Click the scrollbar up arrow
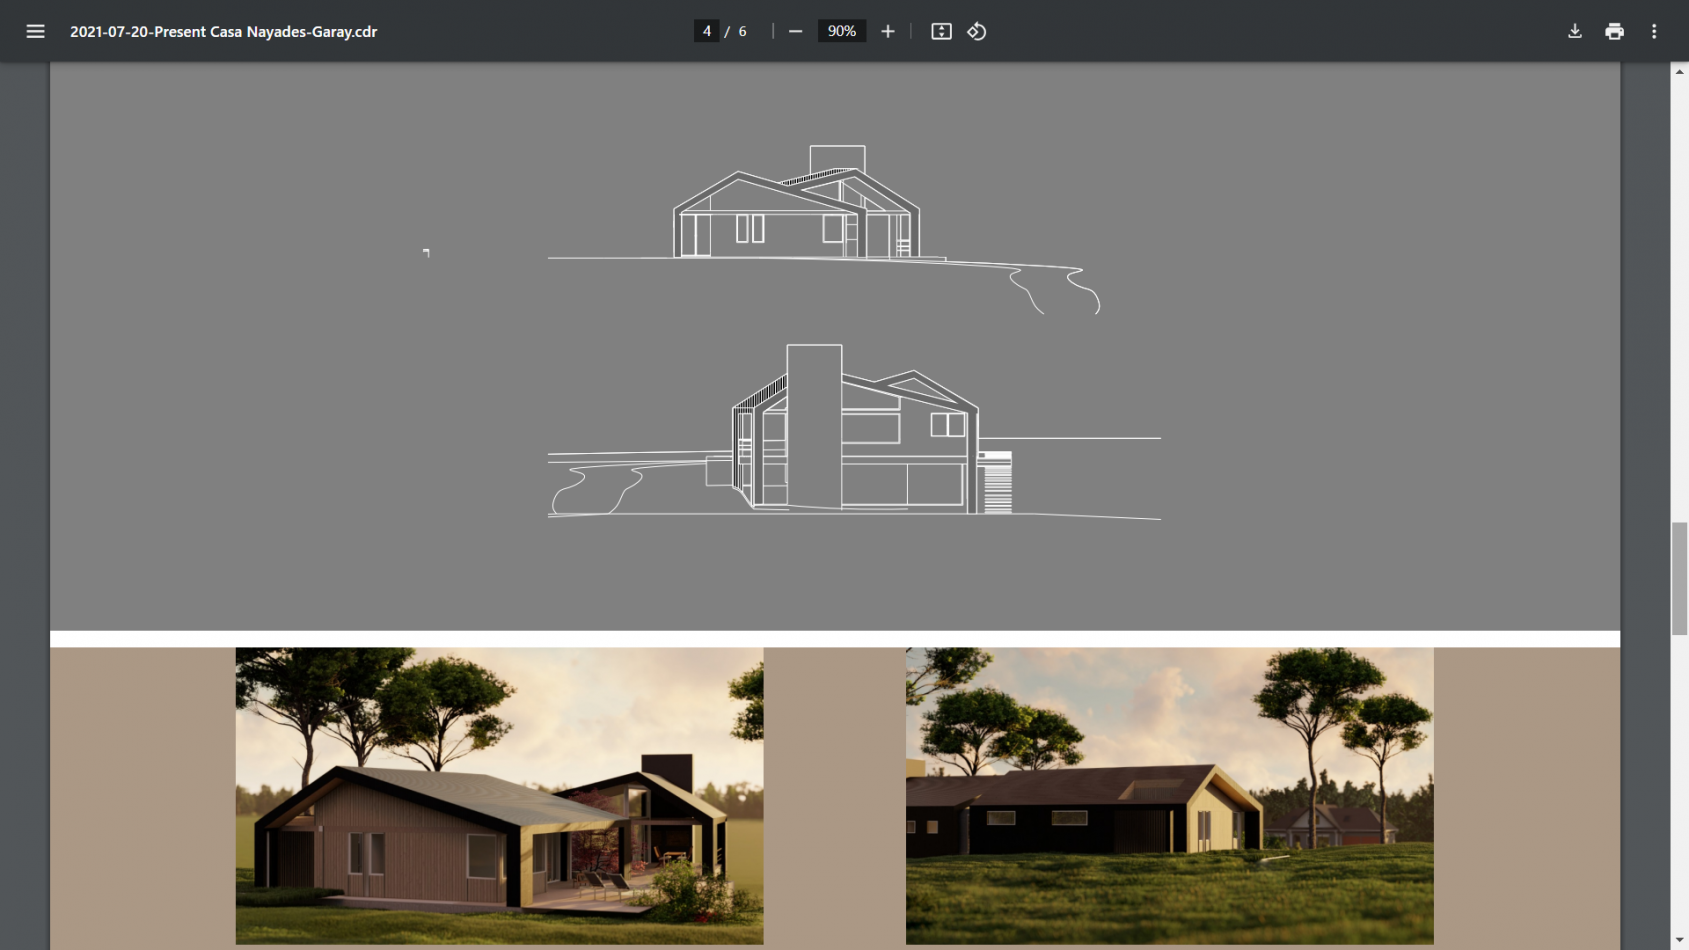 pyautogui.click(x=1680, y=71)
